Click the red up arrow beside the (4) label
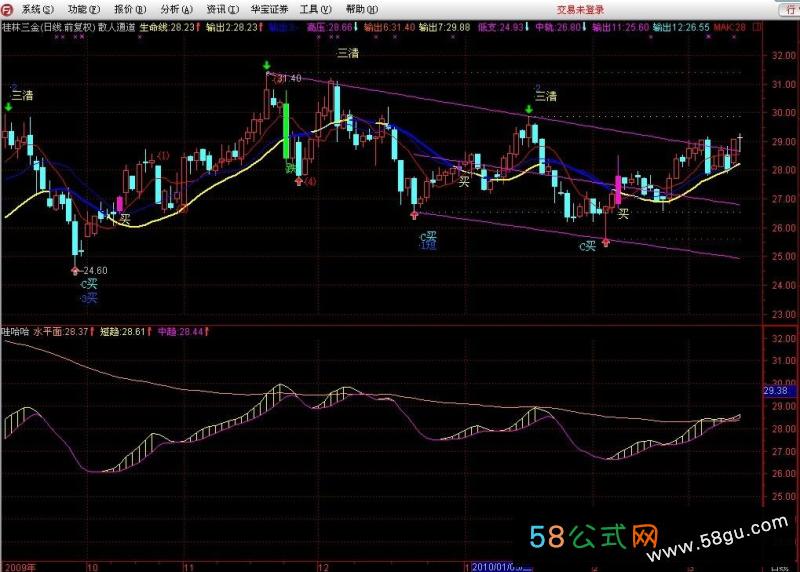 [299, 181]
